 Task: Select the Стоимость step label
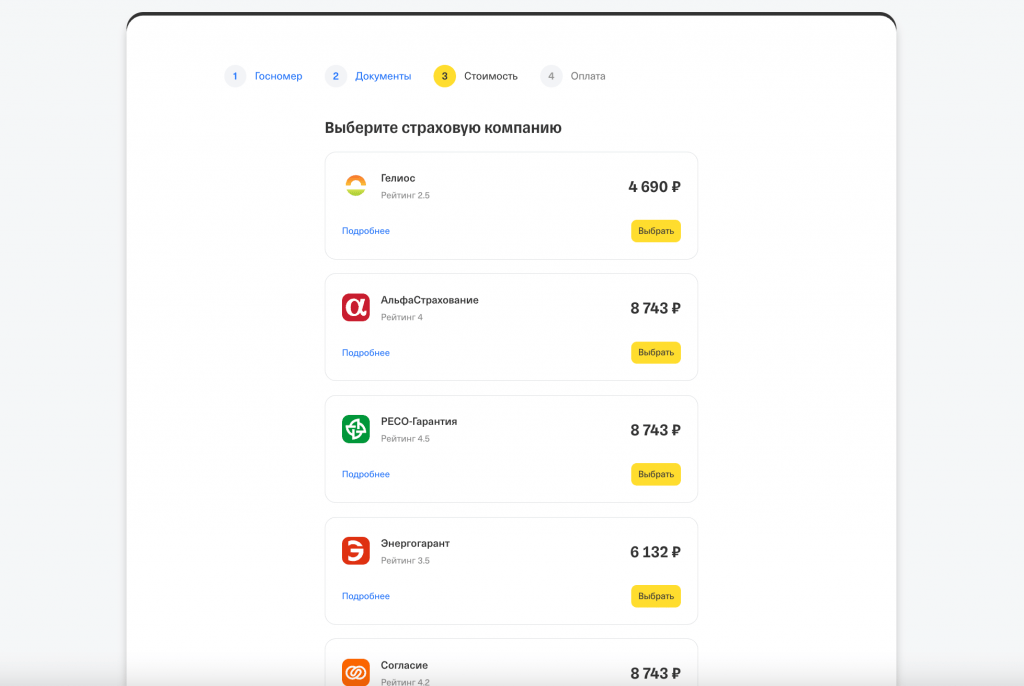(x=491, y=76)
